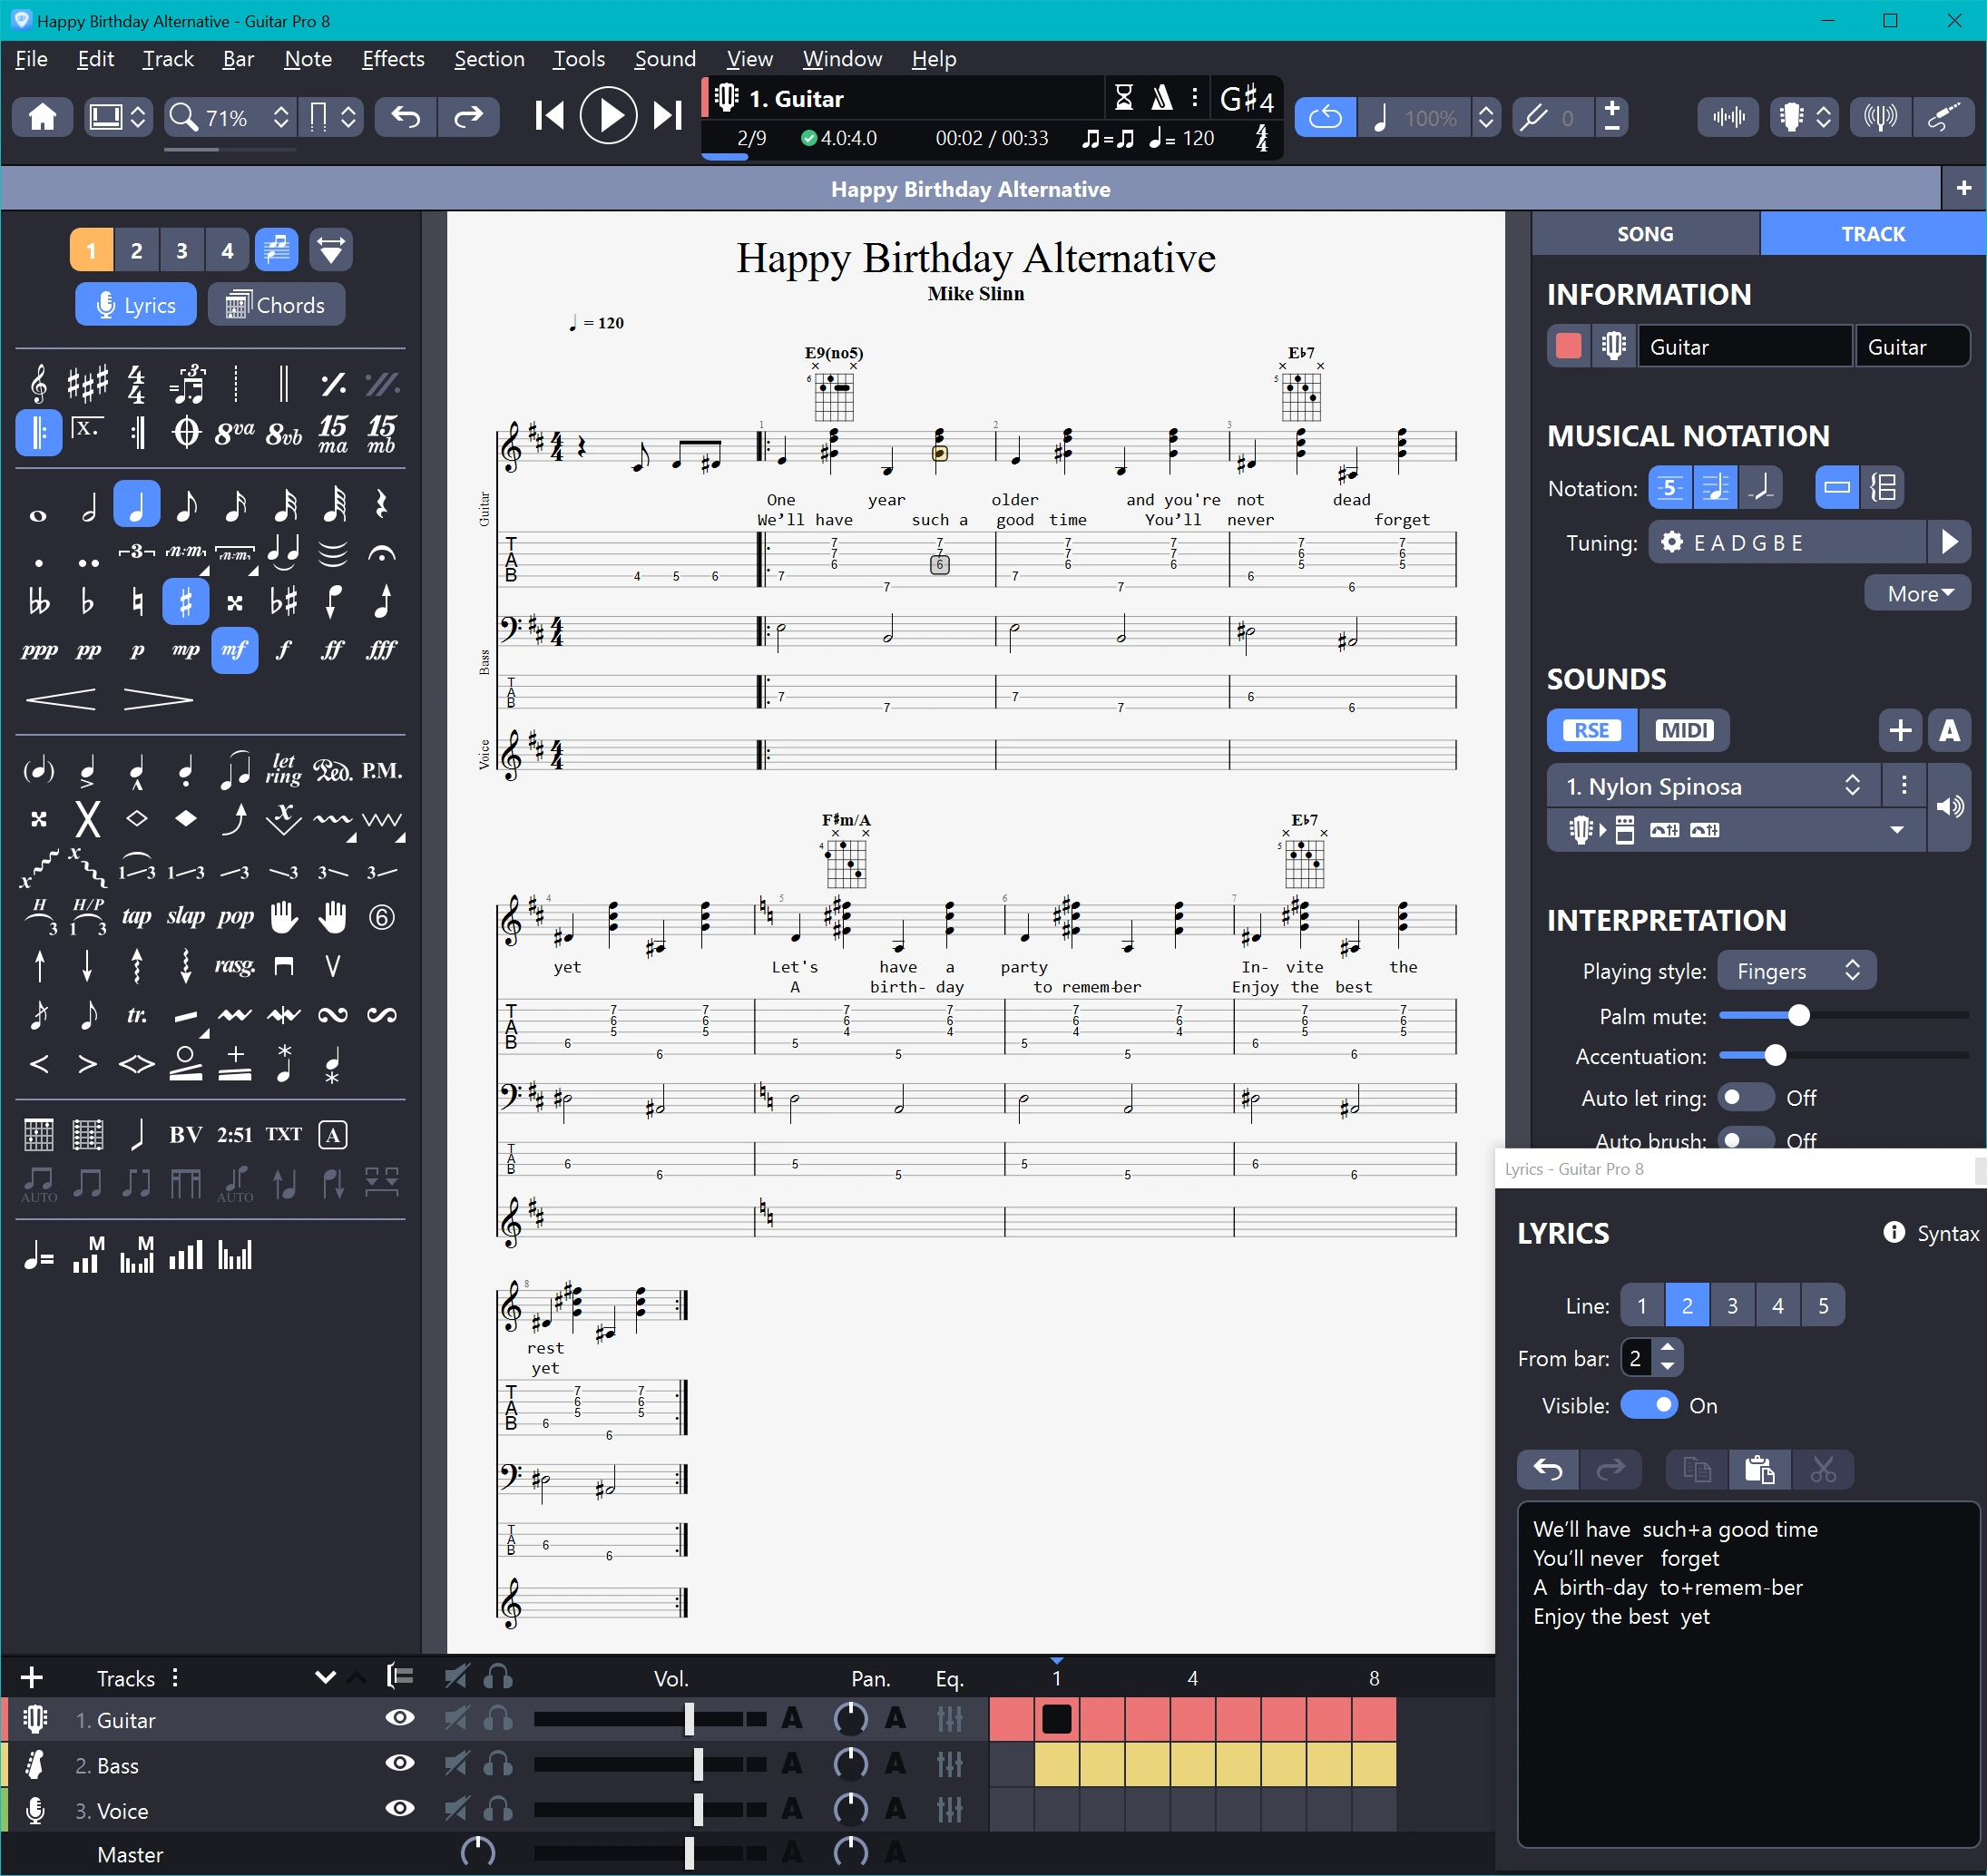Toggle the lyrics Visible switch off

pyautogui.click(x=1648, y=1405)
